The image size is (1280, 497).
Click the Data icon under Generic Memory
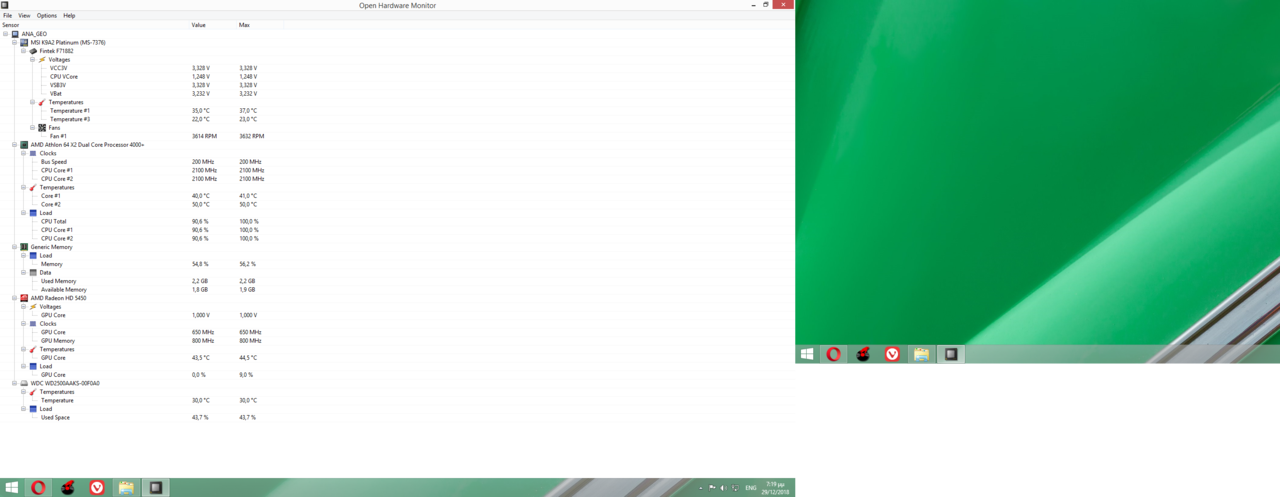point(33,272)
